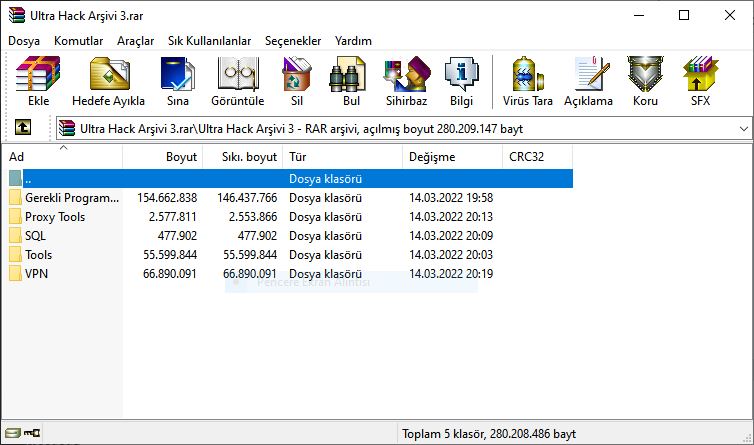Click the Sil delete icon
Viewport: 754px width, 445px height.
pos(297,74)
